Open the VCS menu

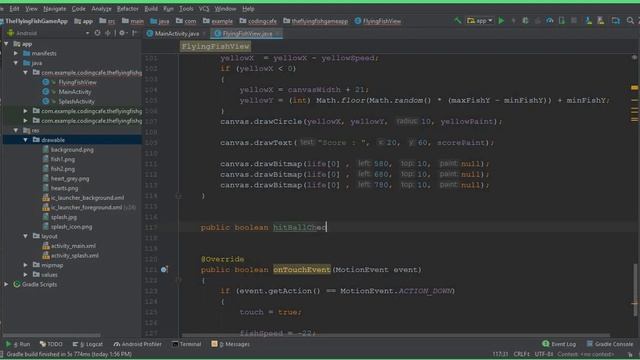pos(204,8)
